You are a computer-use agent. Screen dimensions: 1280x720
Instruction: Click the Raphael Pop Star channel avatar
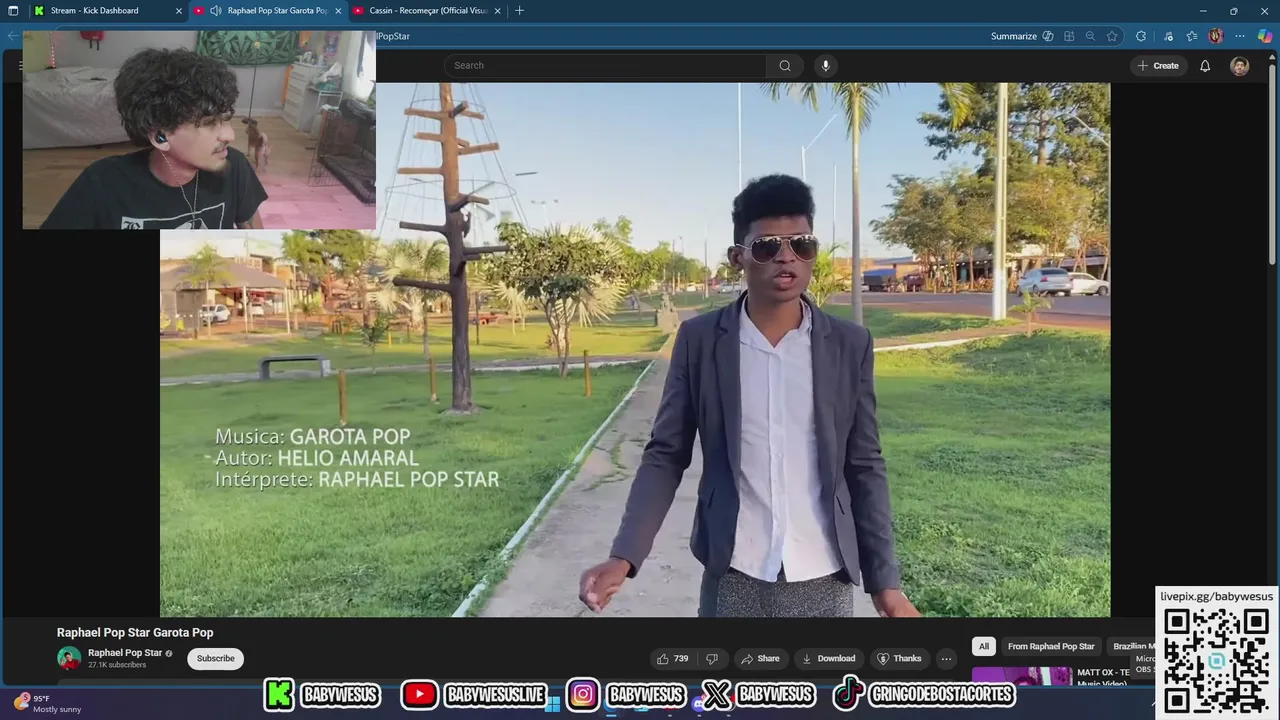tap(69, 658)
